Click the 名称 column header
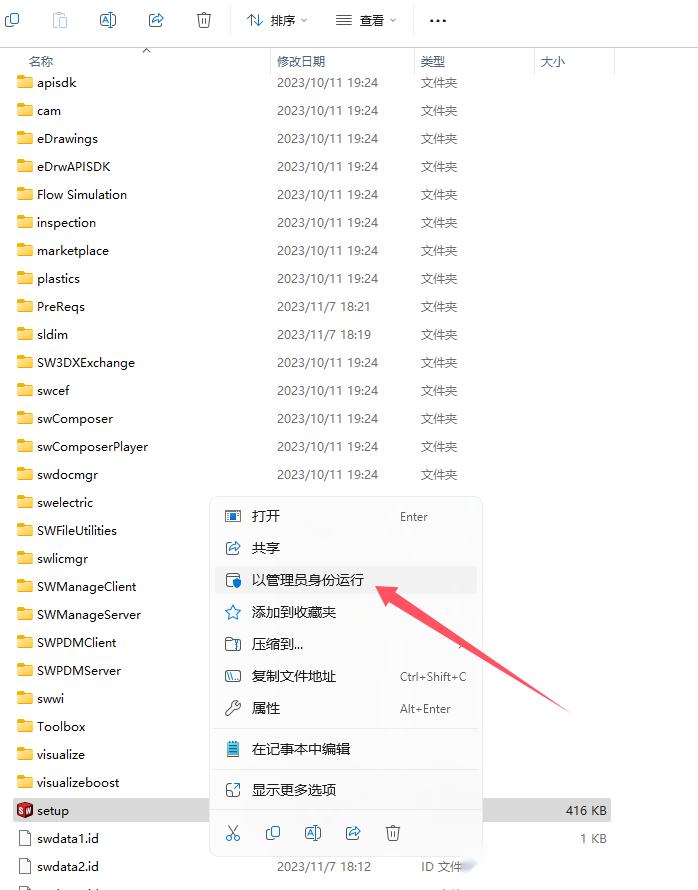The height and width of the screenshot is (890, 698). [41, 61]
